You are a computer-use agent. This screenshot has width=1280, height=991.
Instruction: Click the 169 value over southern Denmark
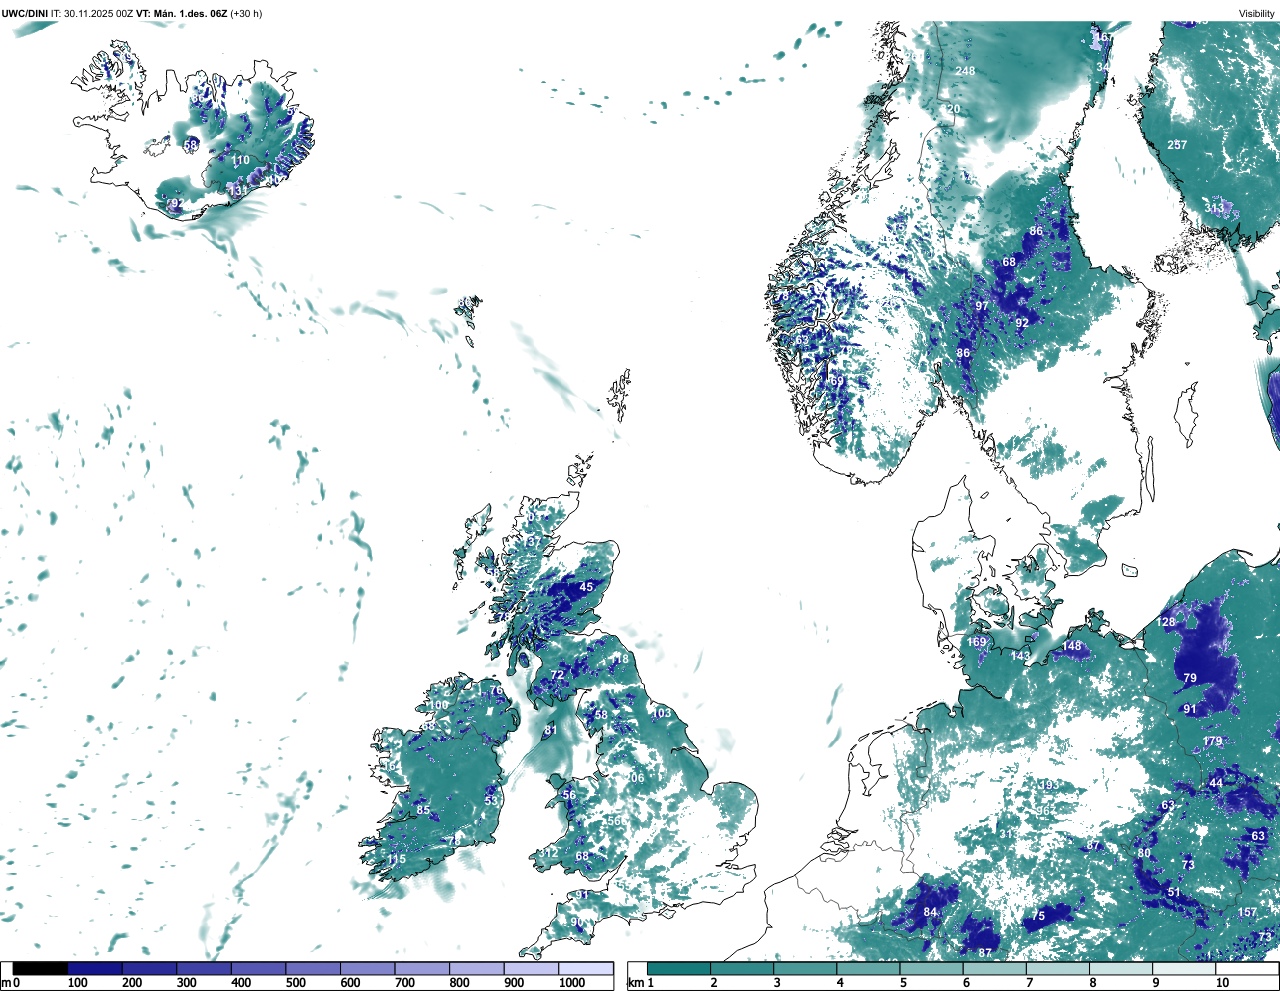pos(977,642)
